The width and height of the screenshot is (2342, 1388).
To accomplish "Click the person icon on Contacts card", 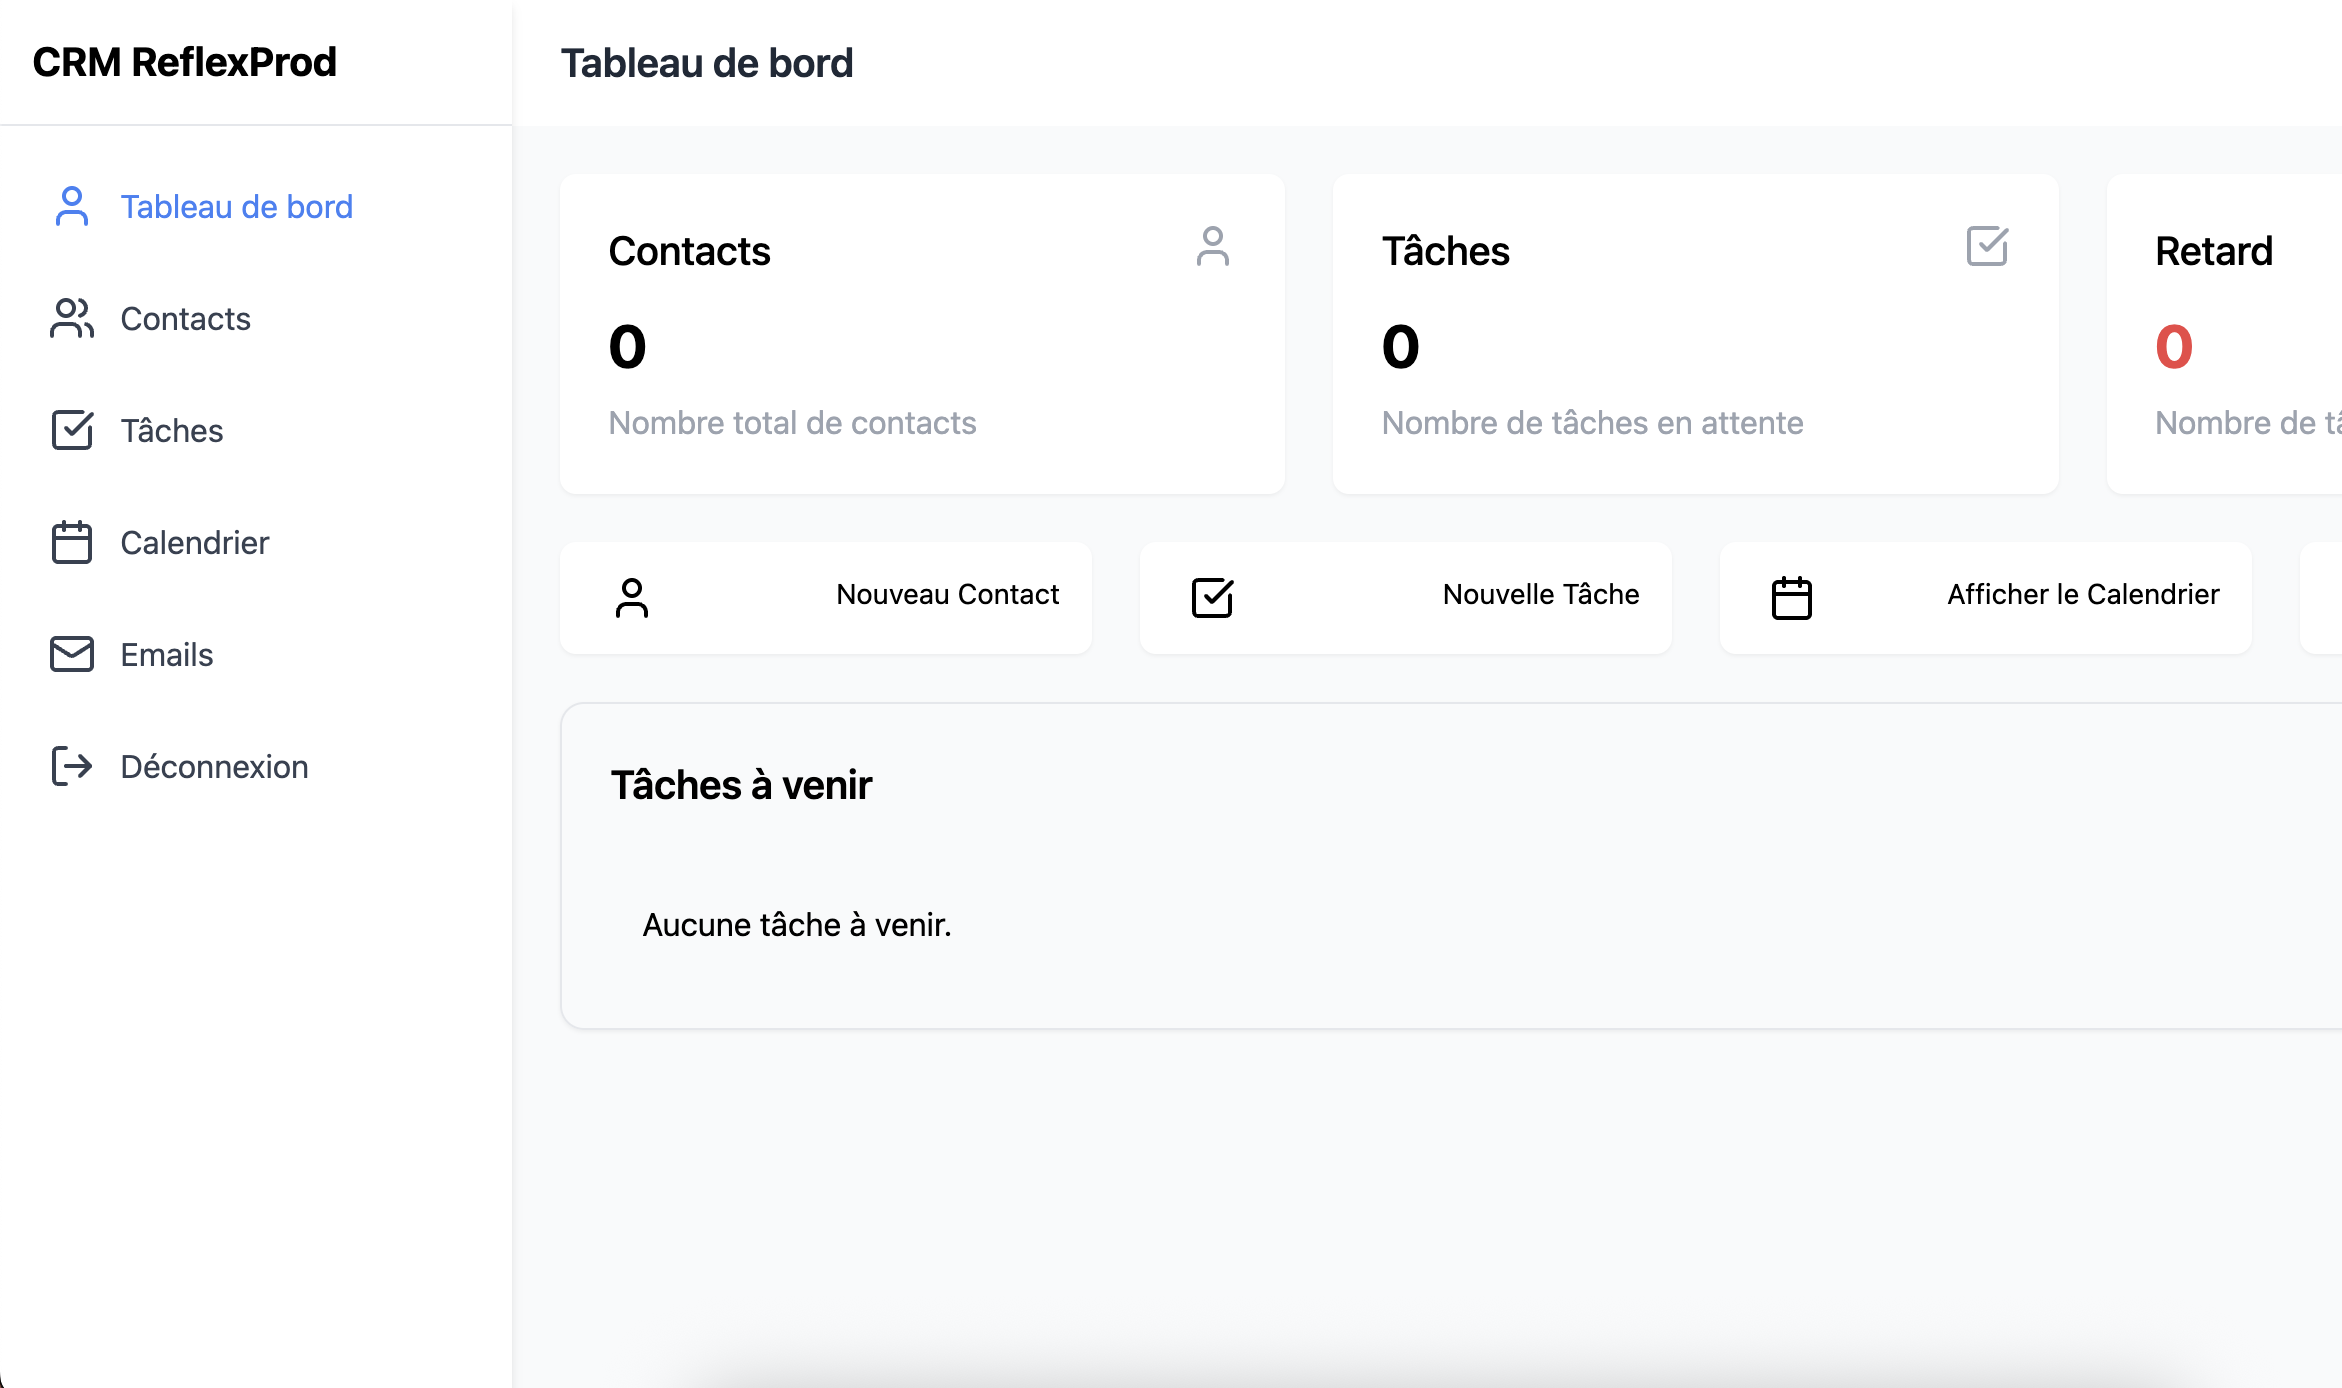I will 1212,246.
